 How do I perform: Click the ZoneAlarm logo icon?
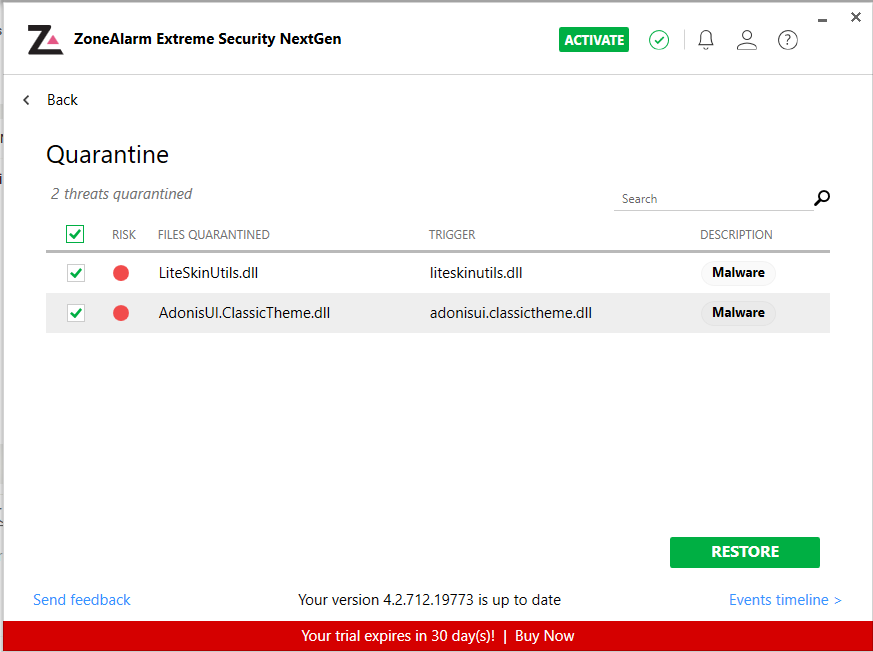[45, 40]
